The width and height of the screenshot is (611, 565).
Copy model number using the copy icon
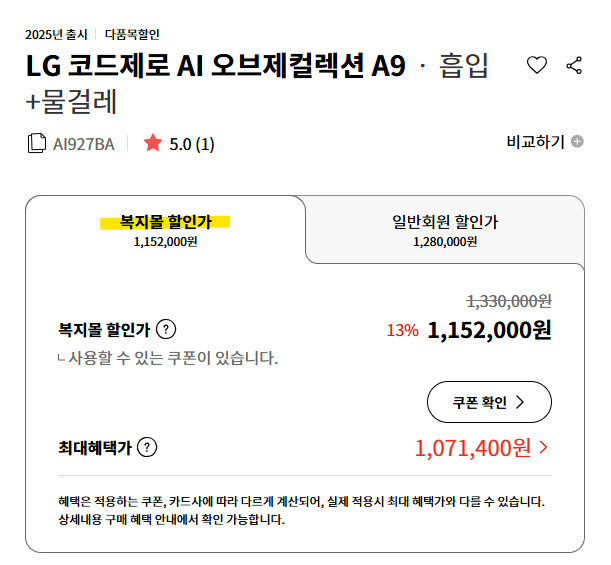tap(37, 144)
